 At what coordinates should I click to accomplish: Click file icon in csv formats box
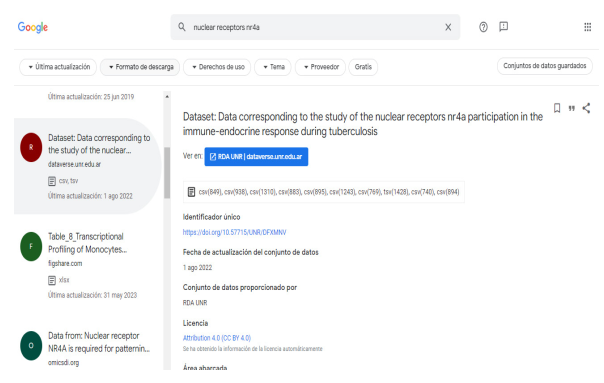191,192
